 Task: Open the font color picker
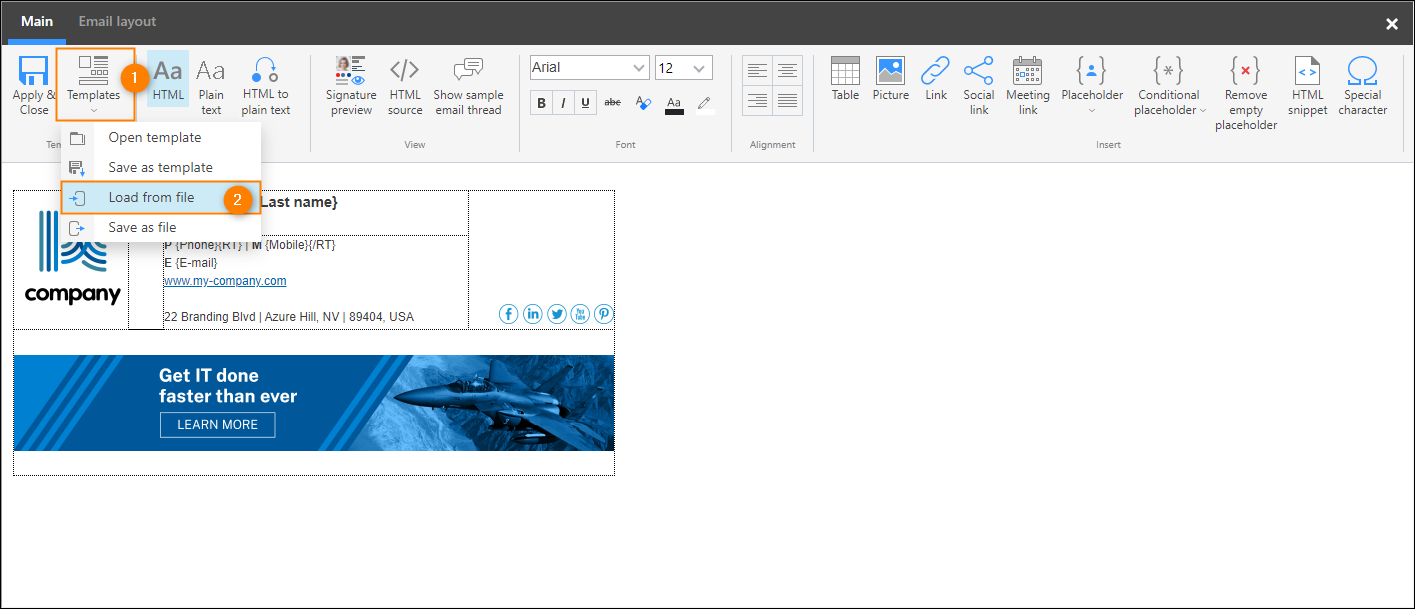coord(674,102)
